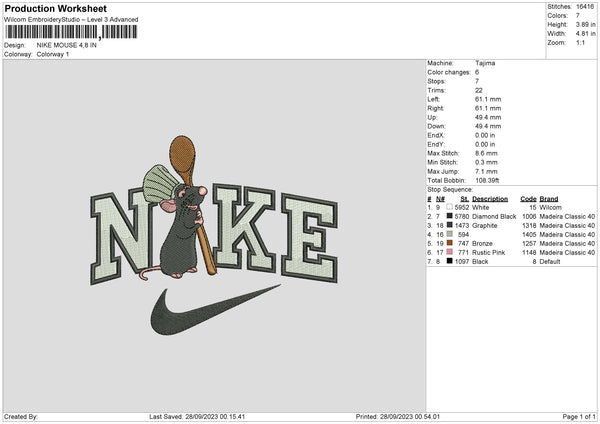600x424 pixels.
Task: Click the Page 1 of 1 indicator
Action: point(579,417)
